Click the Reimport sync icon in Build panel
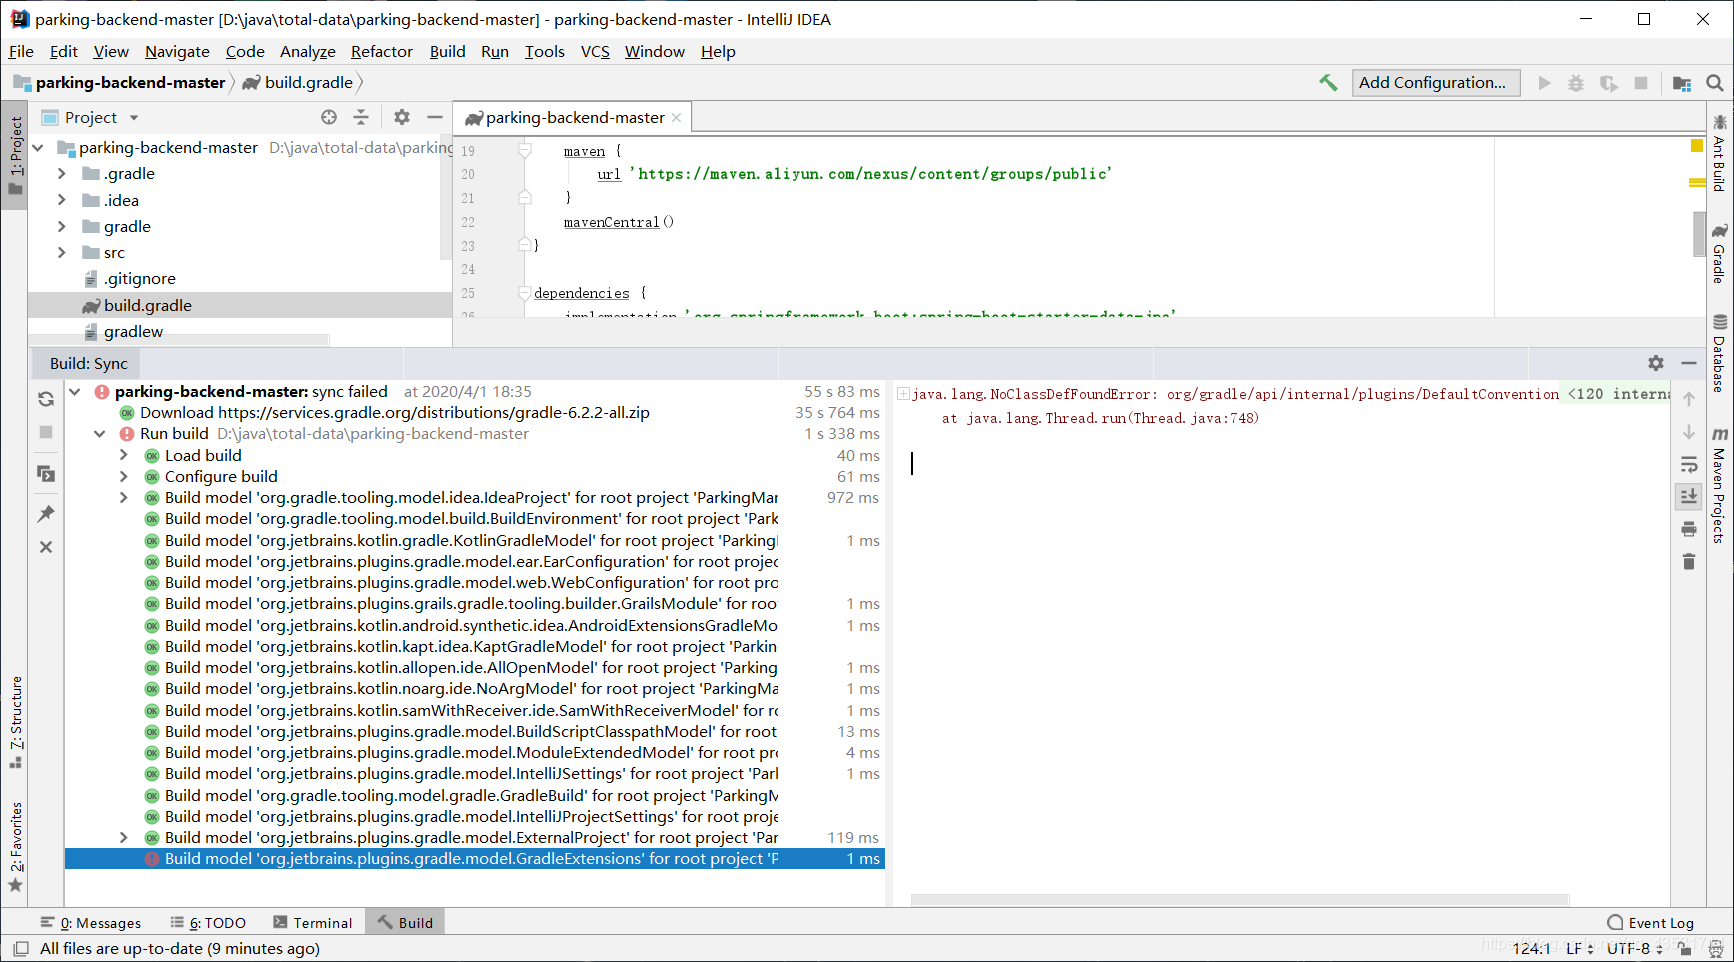This screenshot has height=962, width=1734. pos(46,399)
